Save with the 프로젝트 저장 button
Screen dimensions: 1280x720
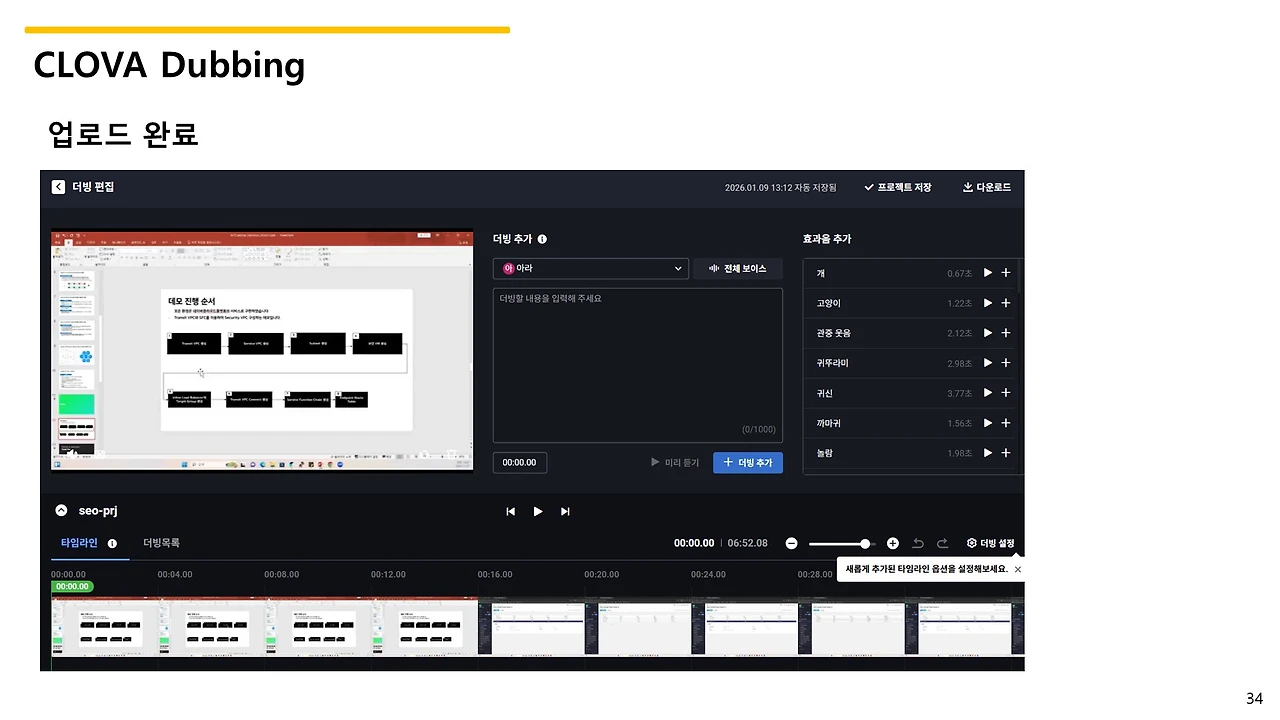(898, 187)
